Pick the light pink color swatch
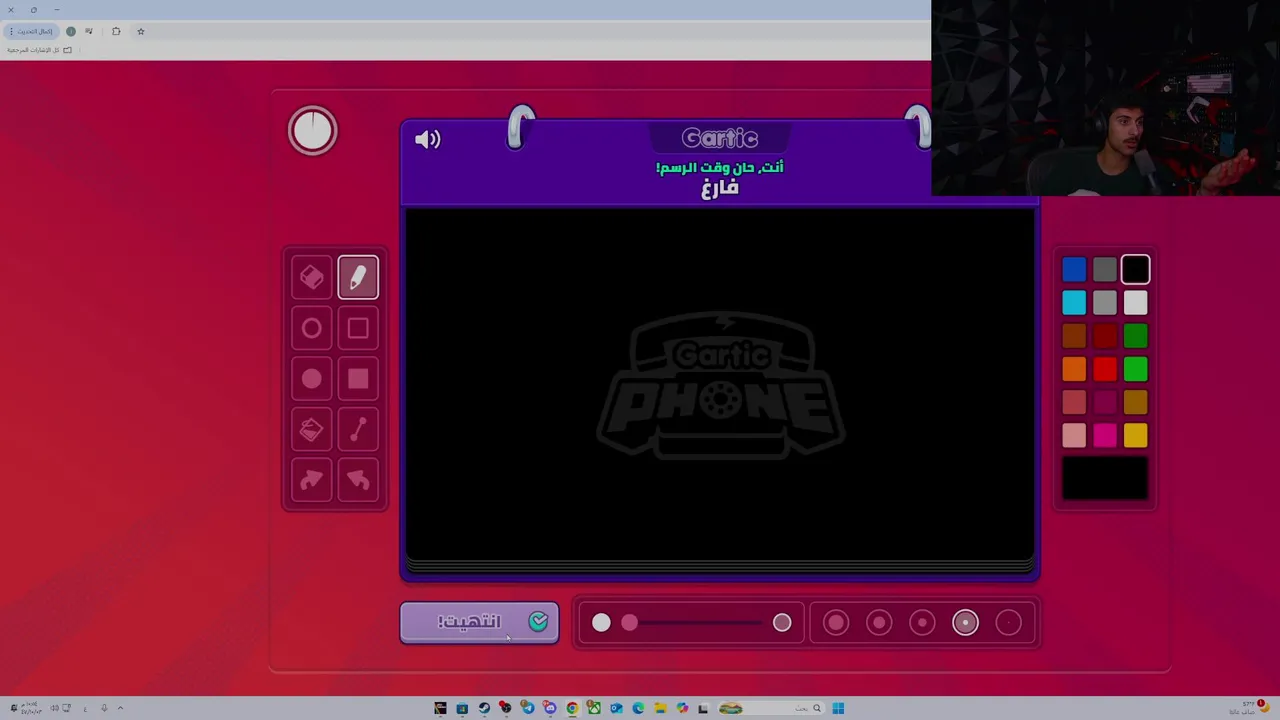The image size is (1280, 720). pyautogui.click(x=1074, y=435)
